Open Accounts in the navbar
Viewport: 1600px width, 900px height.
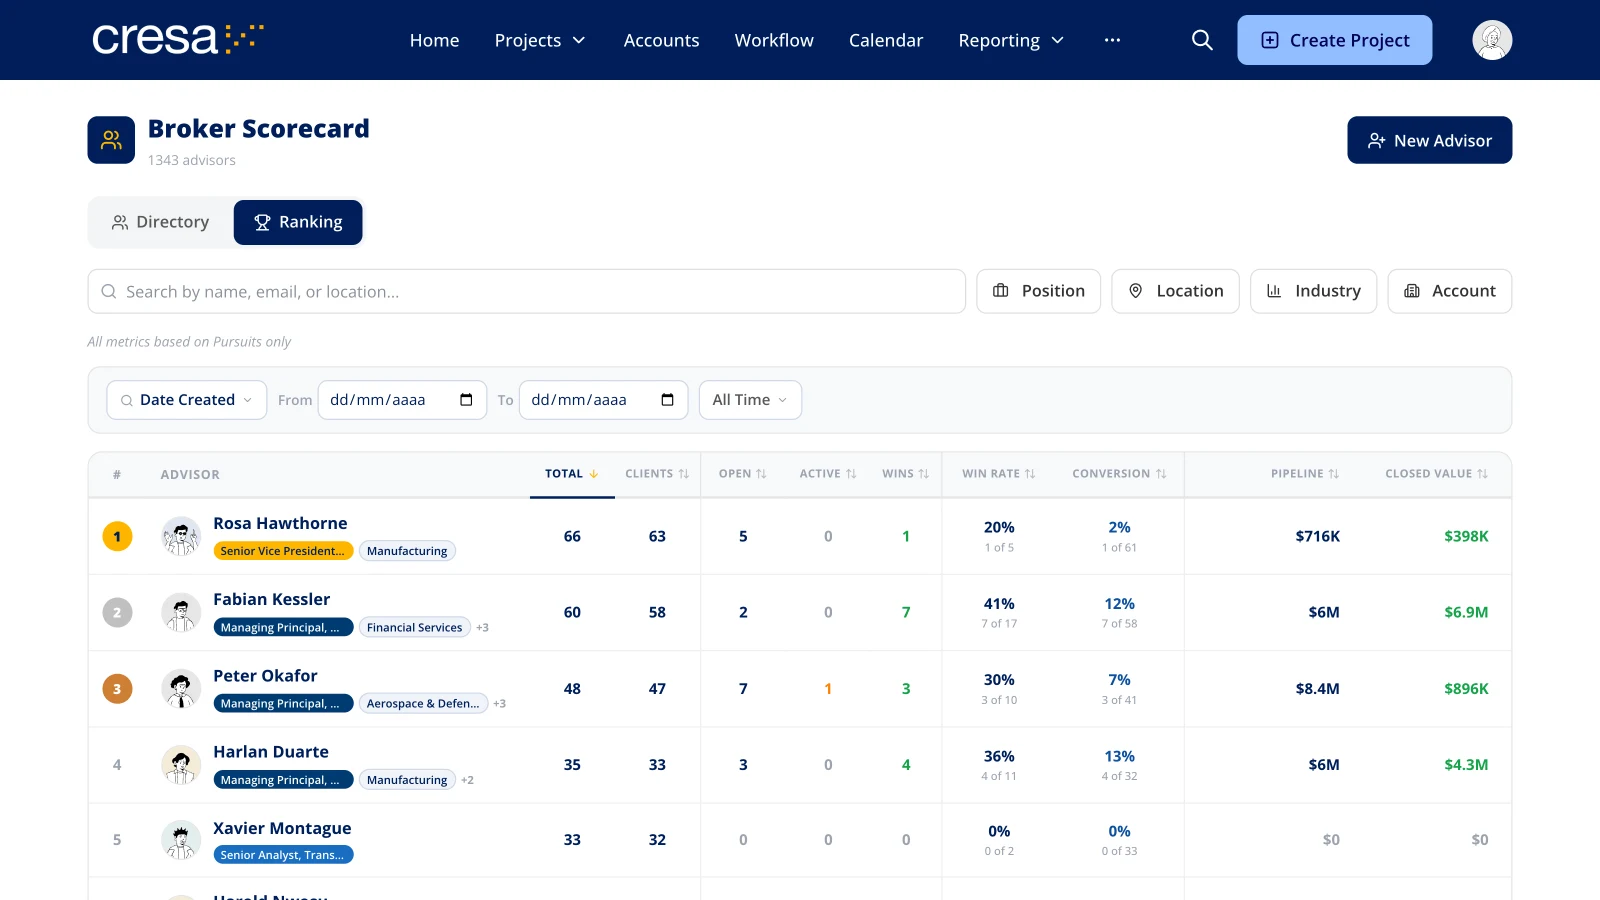661,40
